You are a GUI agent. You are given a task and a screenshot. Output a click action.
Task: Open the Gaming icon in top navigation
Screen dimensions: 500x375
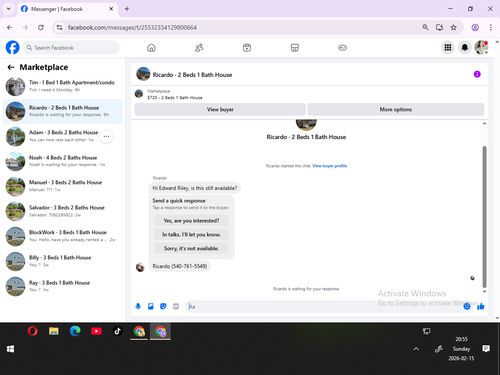pyautogui.click(x=342, y=48)
